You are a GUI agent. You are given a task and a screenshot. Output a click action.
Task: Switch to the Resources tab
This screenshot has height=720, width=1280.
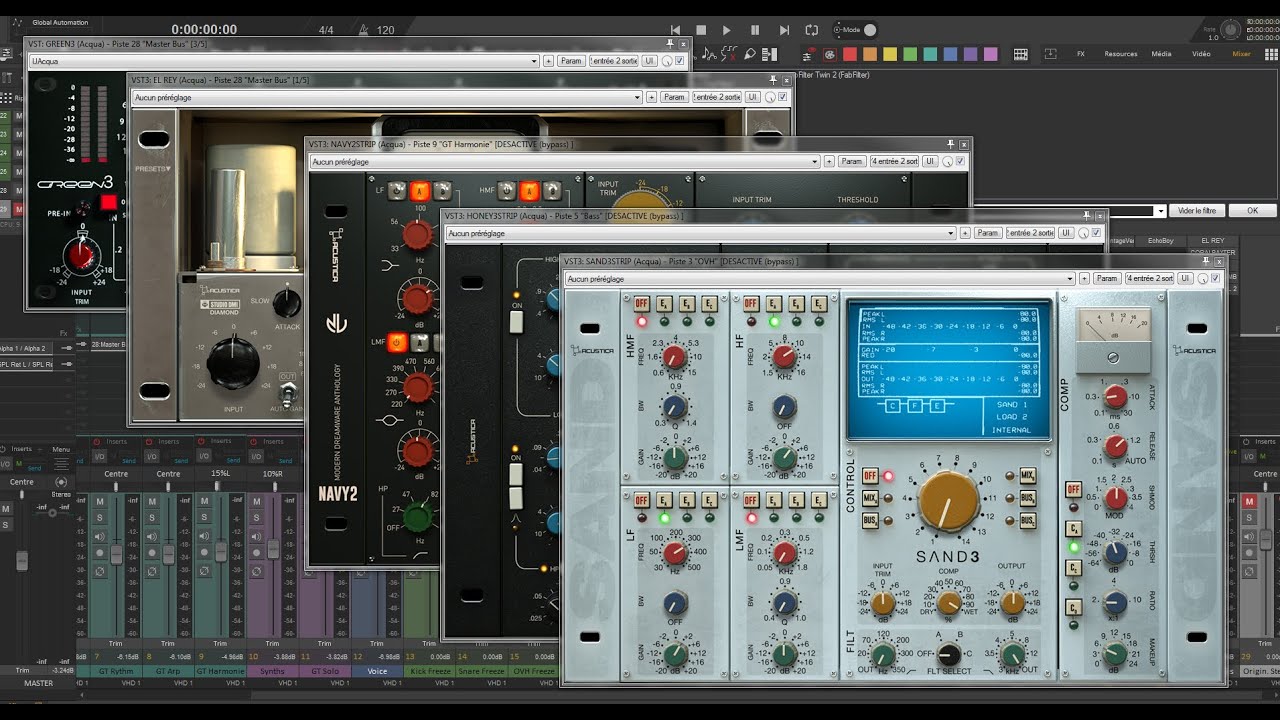(1121, 54)
